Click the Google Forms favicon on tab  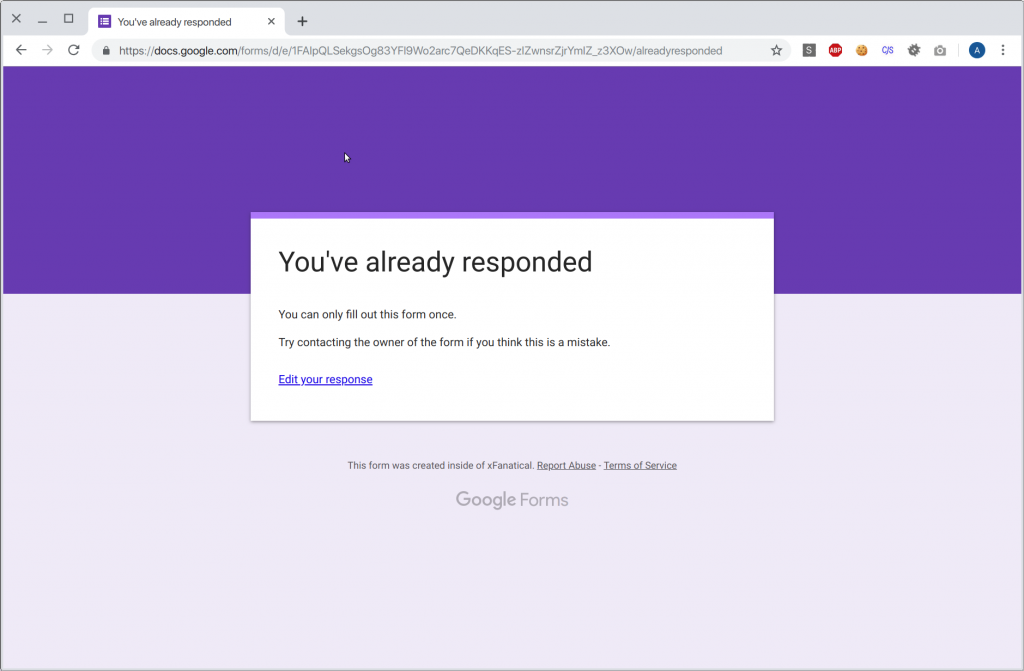(x=104, y=22)
